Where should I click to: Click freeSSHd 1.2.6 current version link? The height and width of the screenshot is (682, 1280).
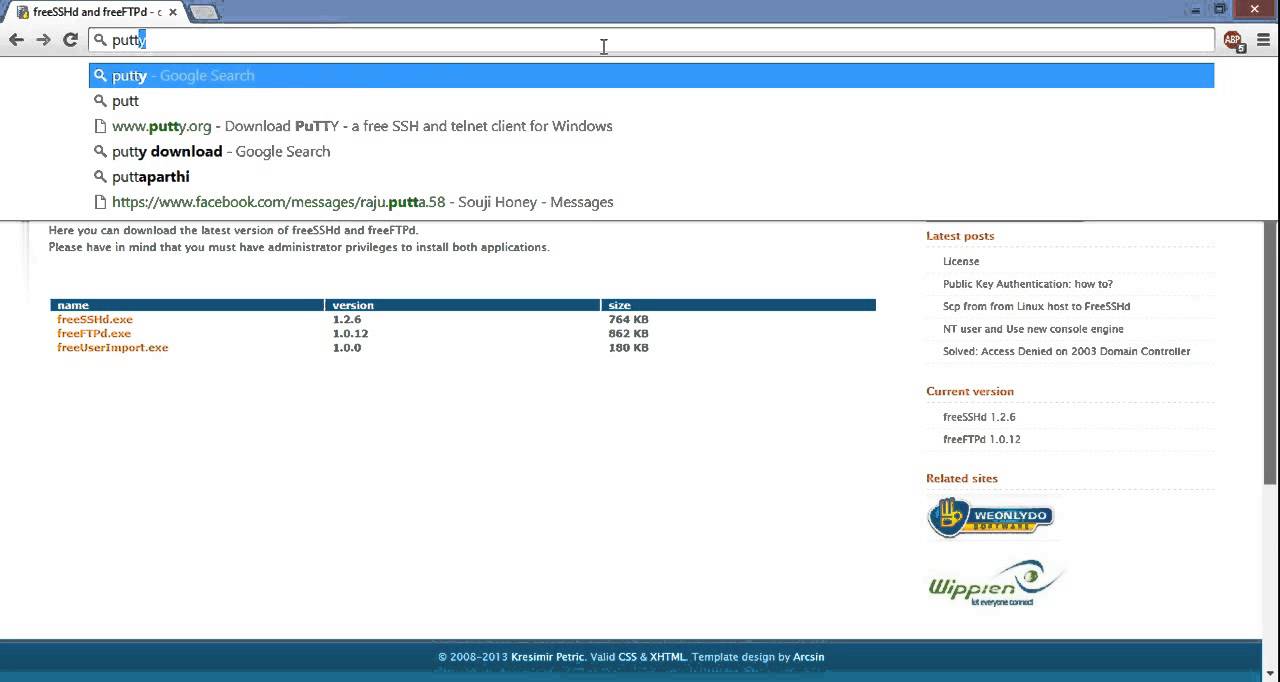(979, 417)
